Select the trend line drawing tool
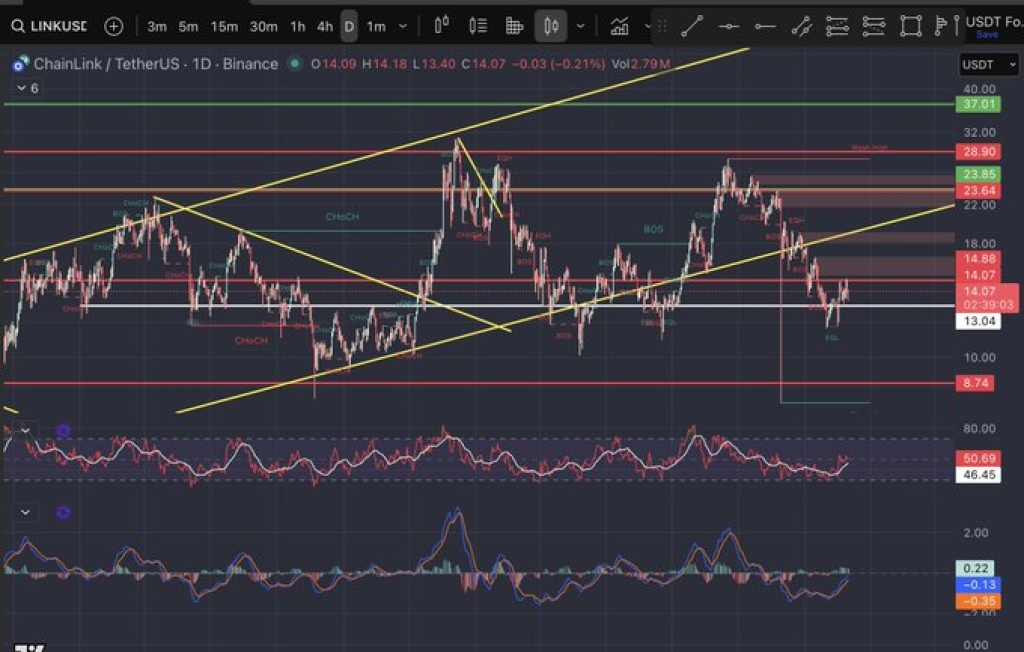 [x=694, y=26]
